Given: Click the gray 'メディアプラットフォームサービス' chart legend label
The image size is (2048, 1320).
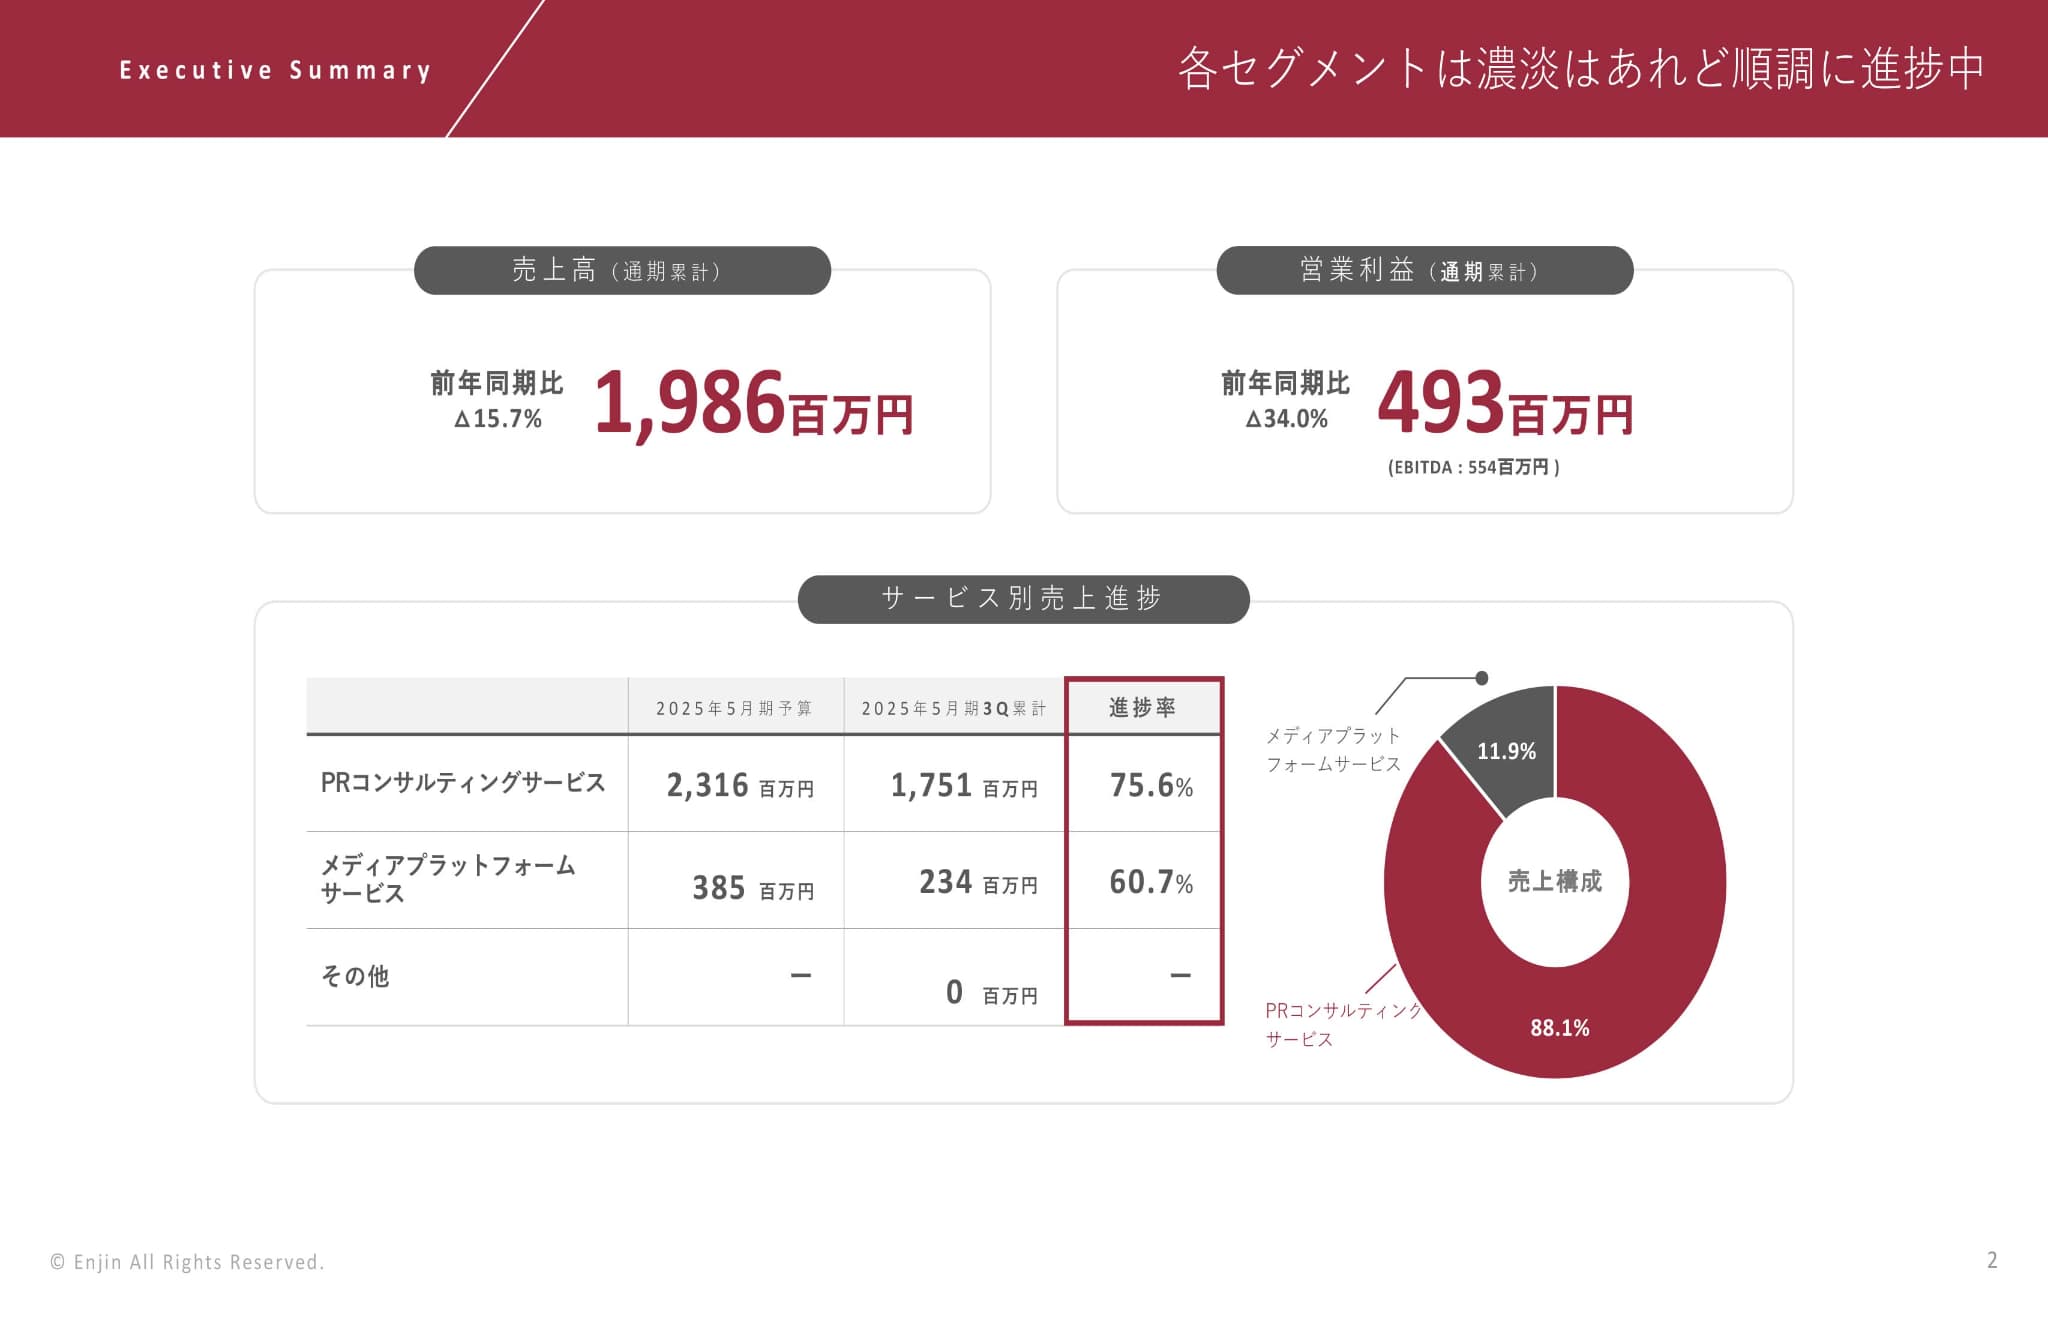Looking at the screenshot, I should coord(1334,750).
